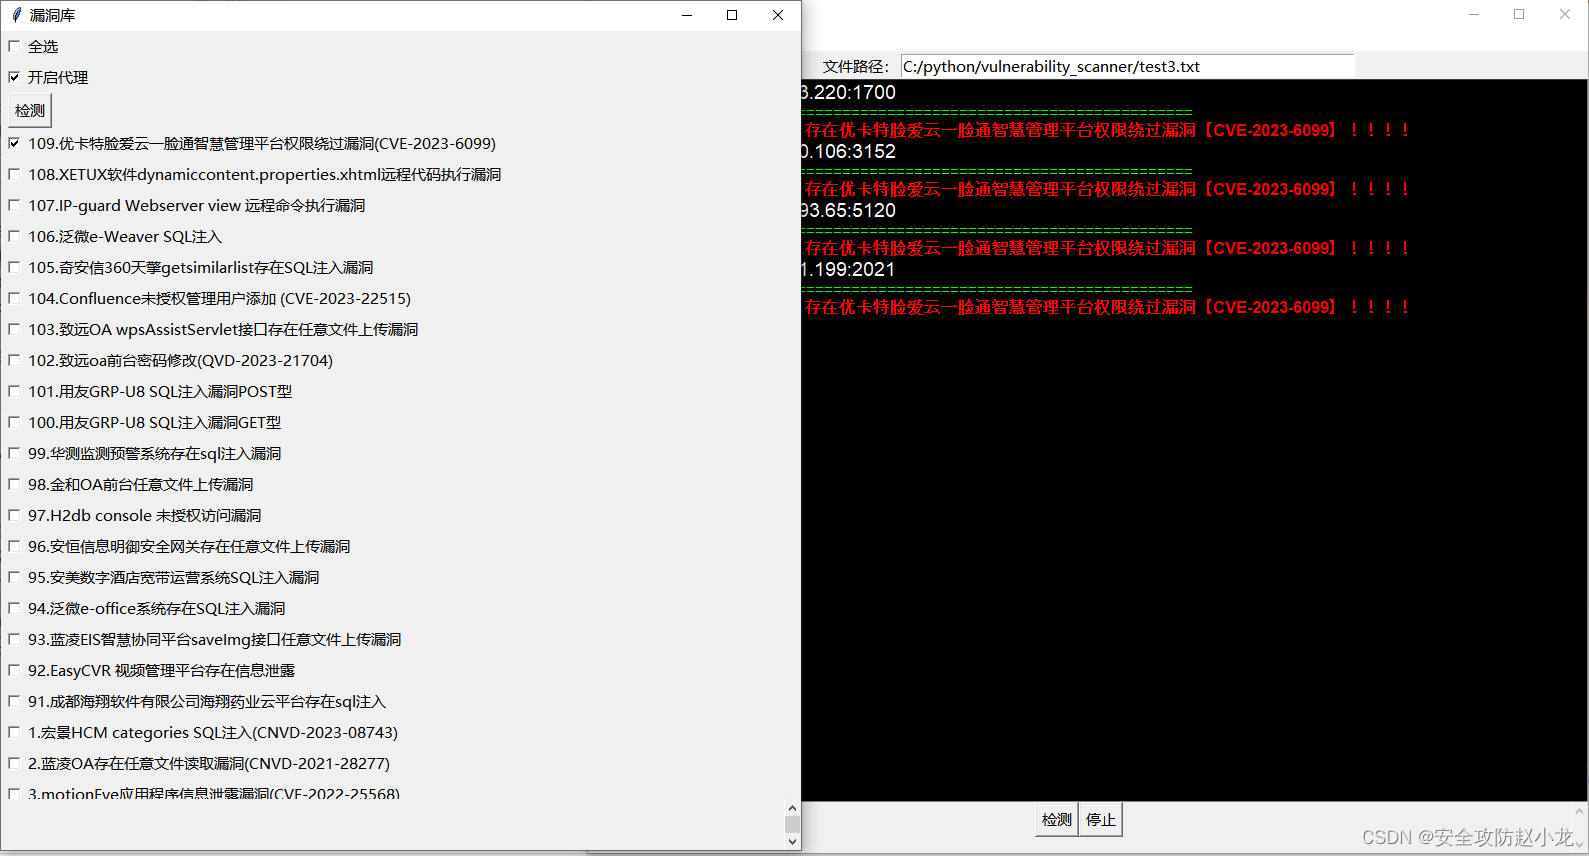Click 检测 button in main scanner window
The width and height of the screenshot is (1589, 856).
pos(1057,820)
